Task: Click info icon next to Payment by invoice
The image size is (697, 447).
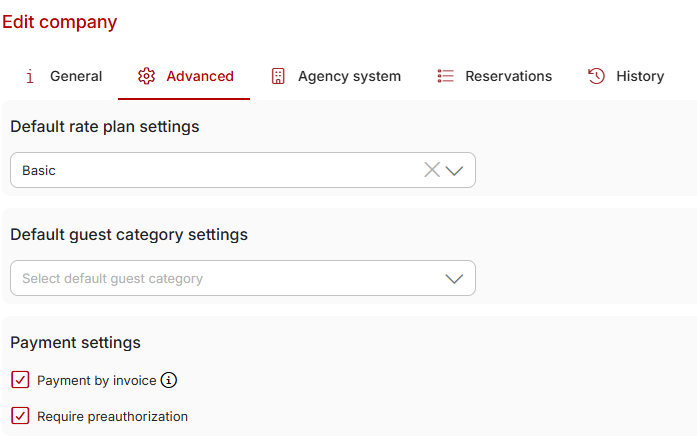Action: pos(169,380)
